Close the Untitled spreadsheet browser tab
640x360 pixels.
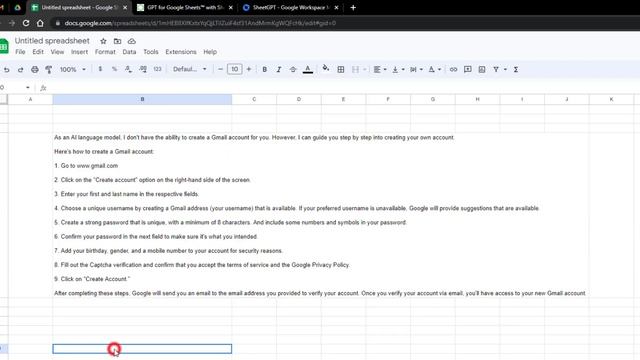(125, 8)
